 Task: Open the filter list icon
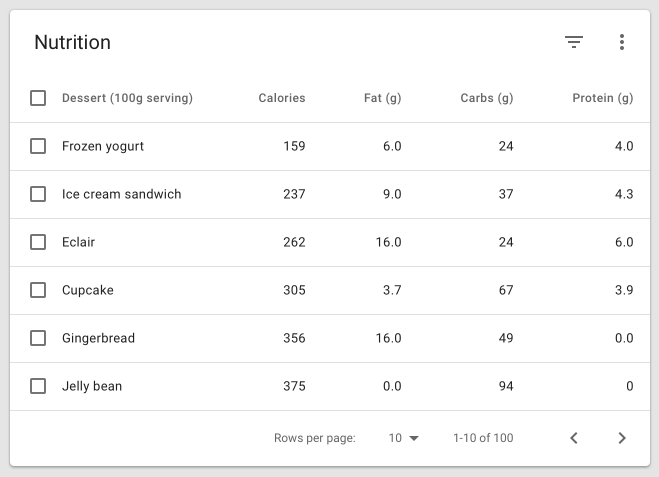[x=574, y=42]
